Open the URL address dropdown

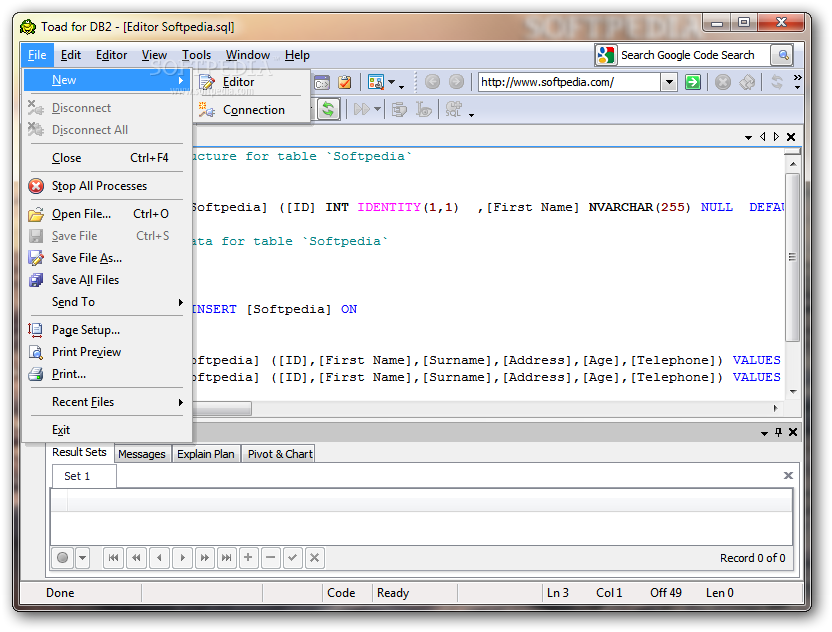click(670, 82)
